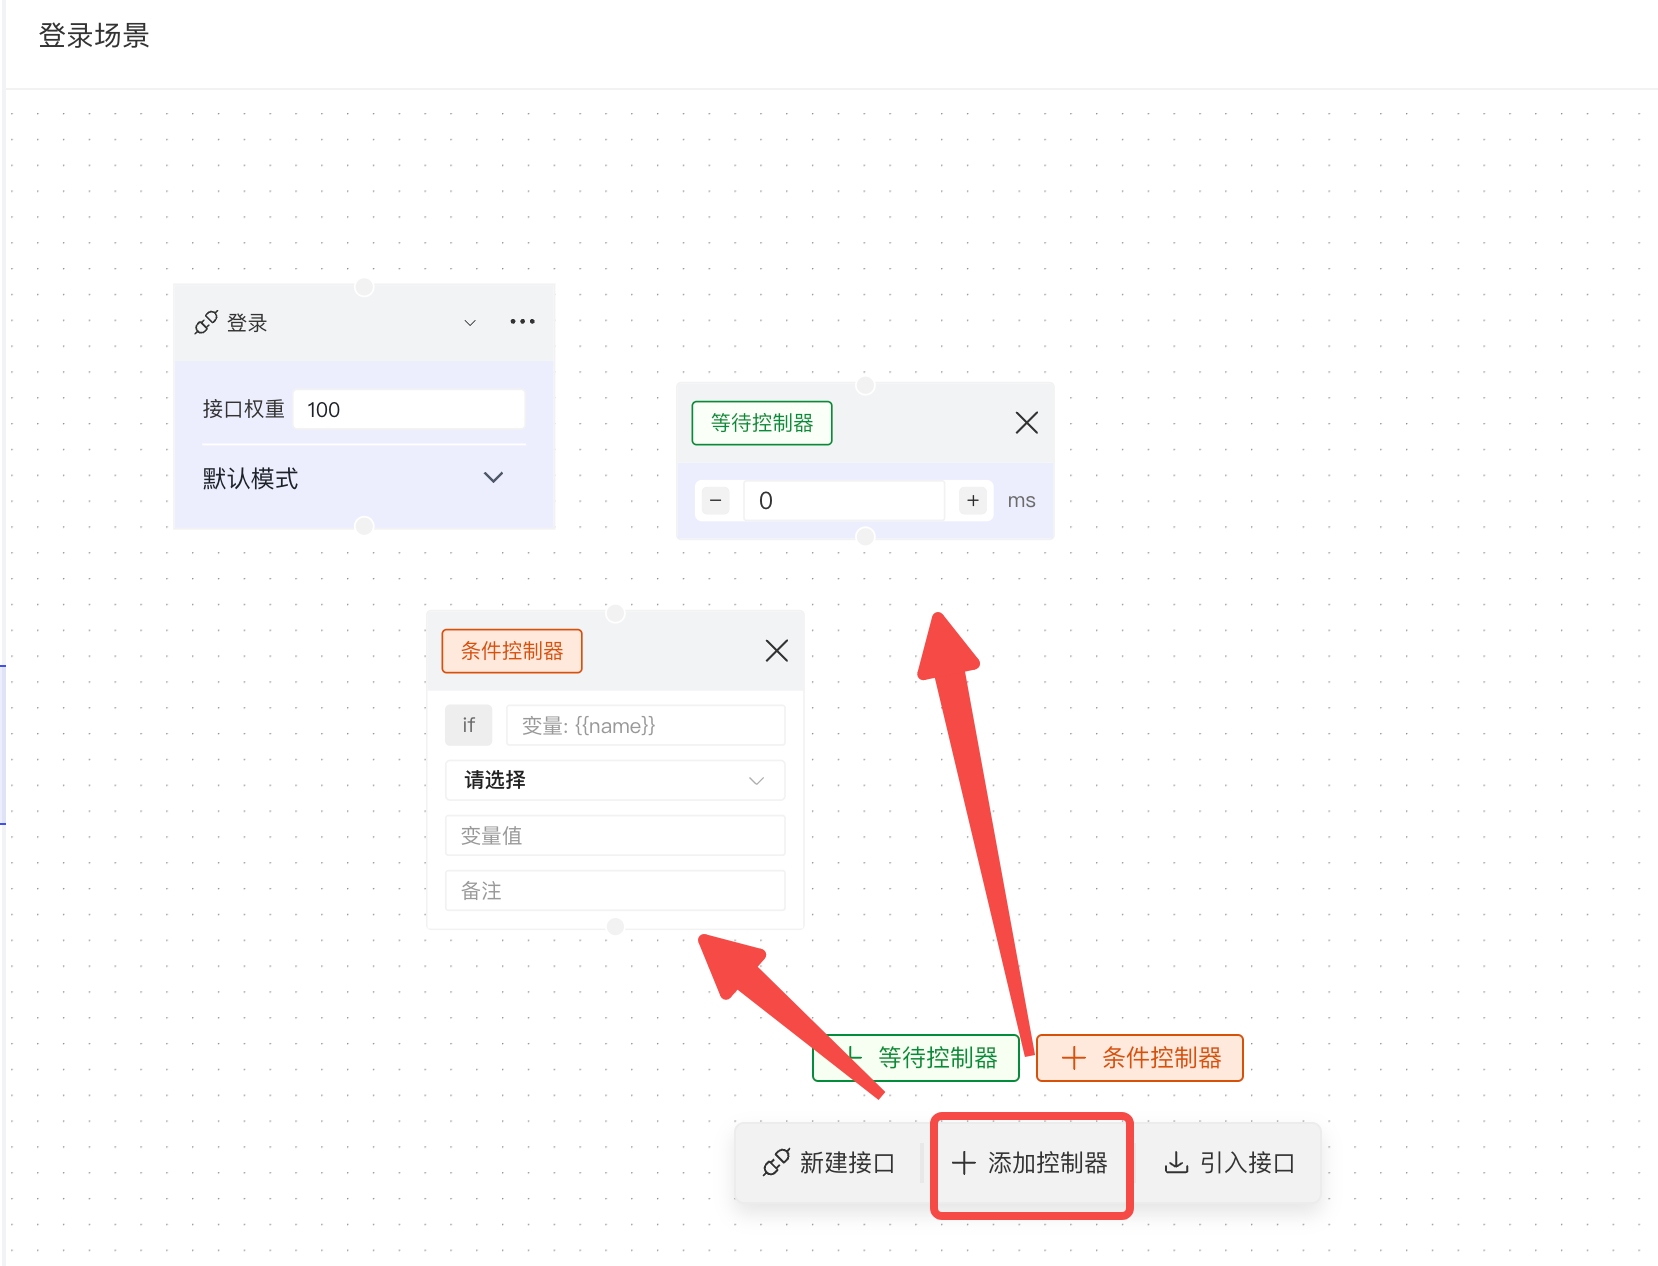Click the 登录场景 page title
Image resolution: width=1658 pixels, height=1266 pixels.
(x=94, y=36)
